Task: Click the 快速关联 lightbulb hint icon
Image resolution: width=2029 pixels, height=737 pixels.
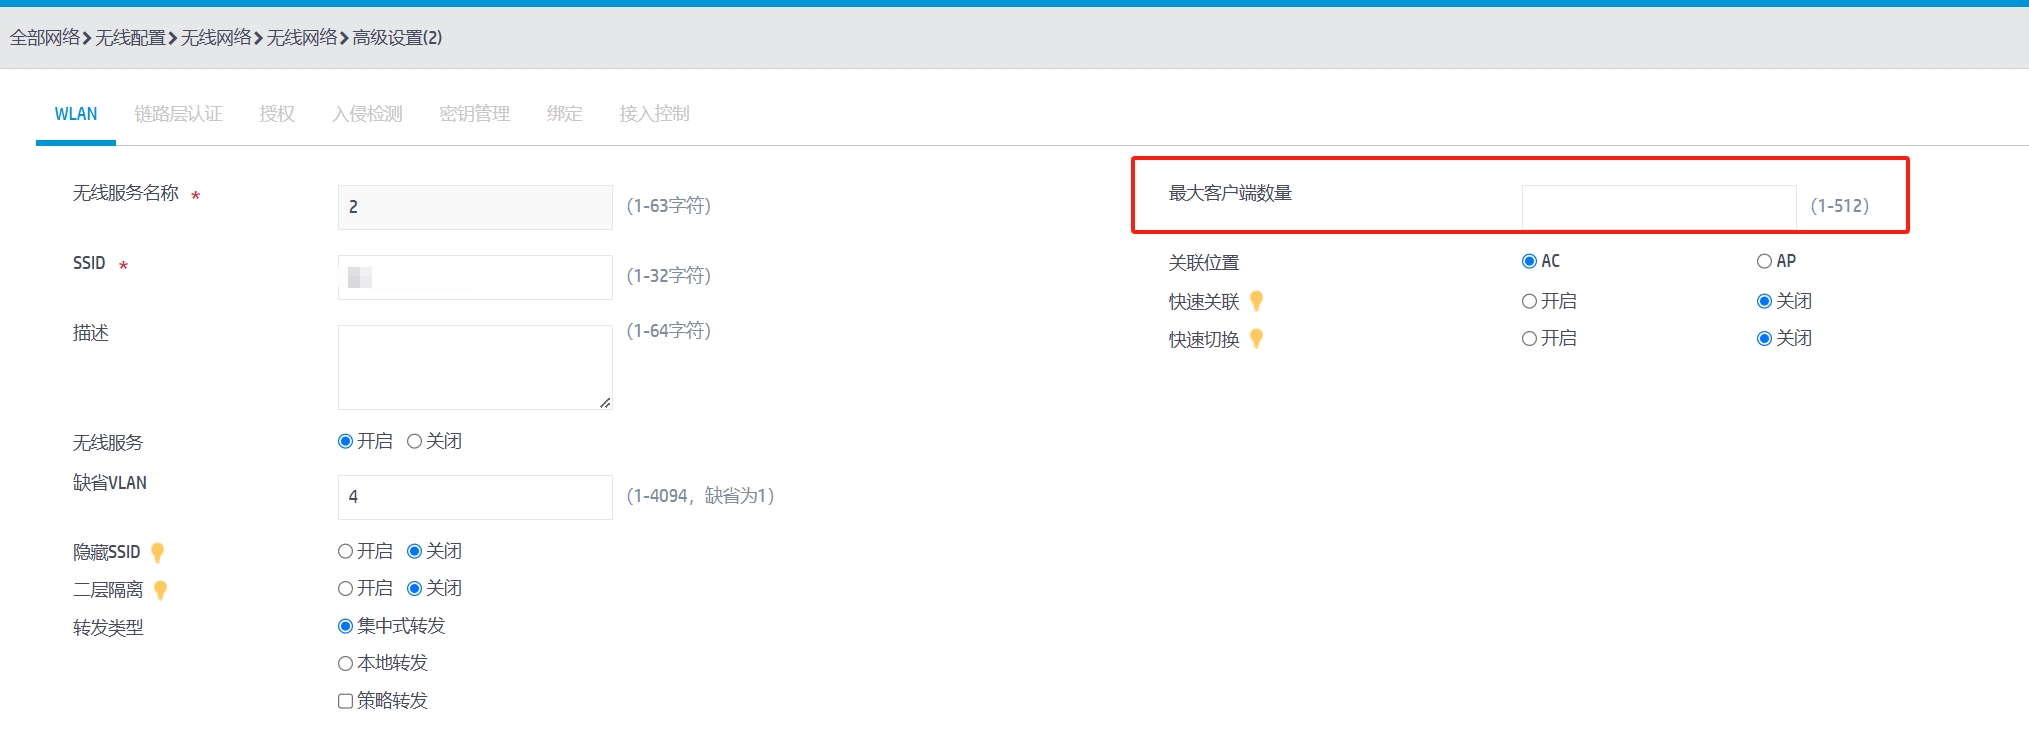Action: point(1257,301)
